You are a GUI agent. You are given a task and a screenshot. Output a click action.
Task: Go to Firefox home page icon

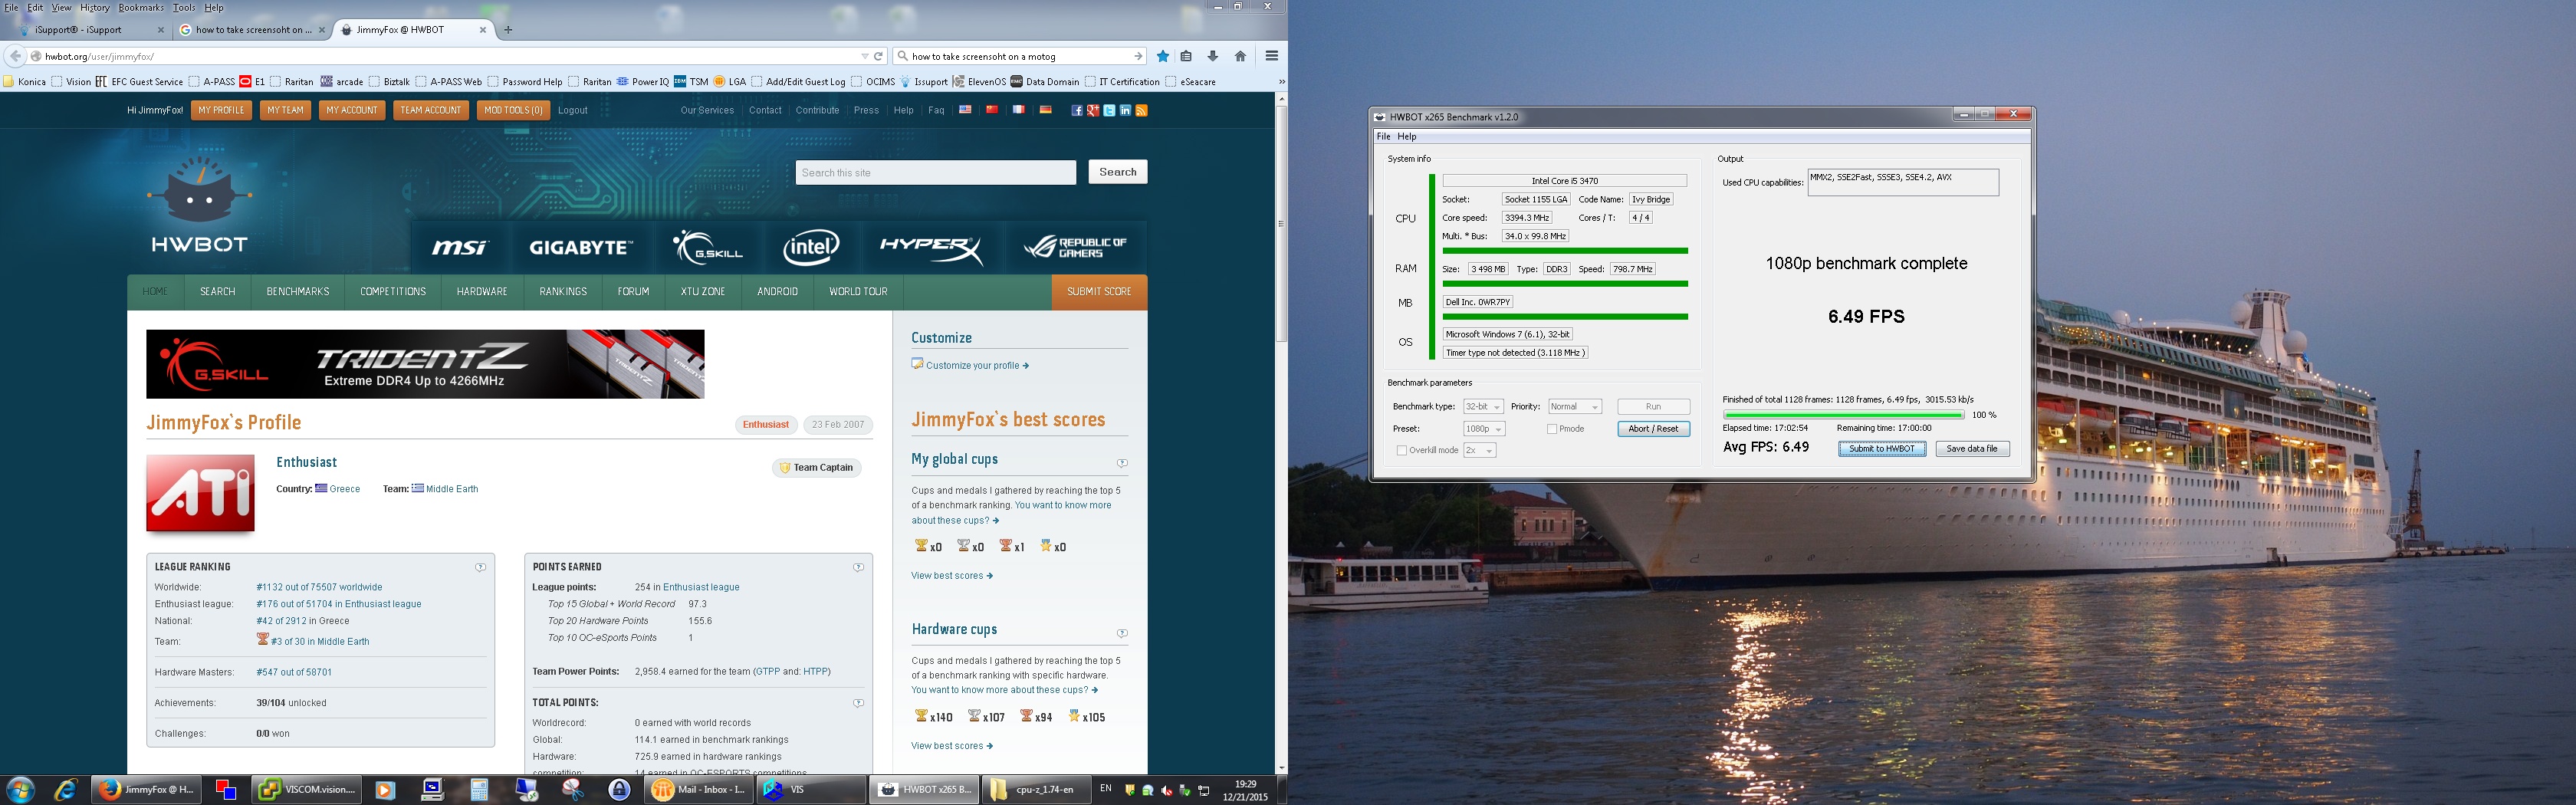(1240, 56)
